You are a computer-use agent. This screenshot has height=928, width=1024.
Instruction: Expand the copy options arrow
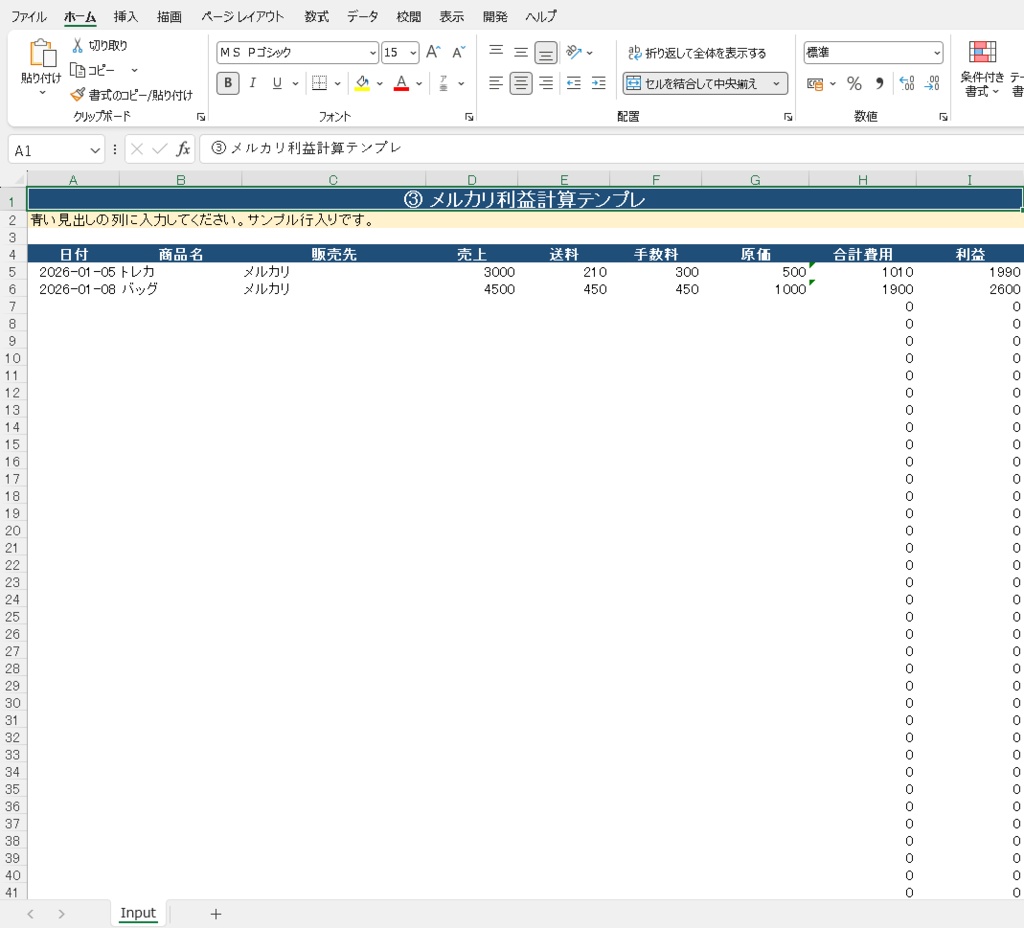coord(134,70)
